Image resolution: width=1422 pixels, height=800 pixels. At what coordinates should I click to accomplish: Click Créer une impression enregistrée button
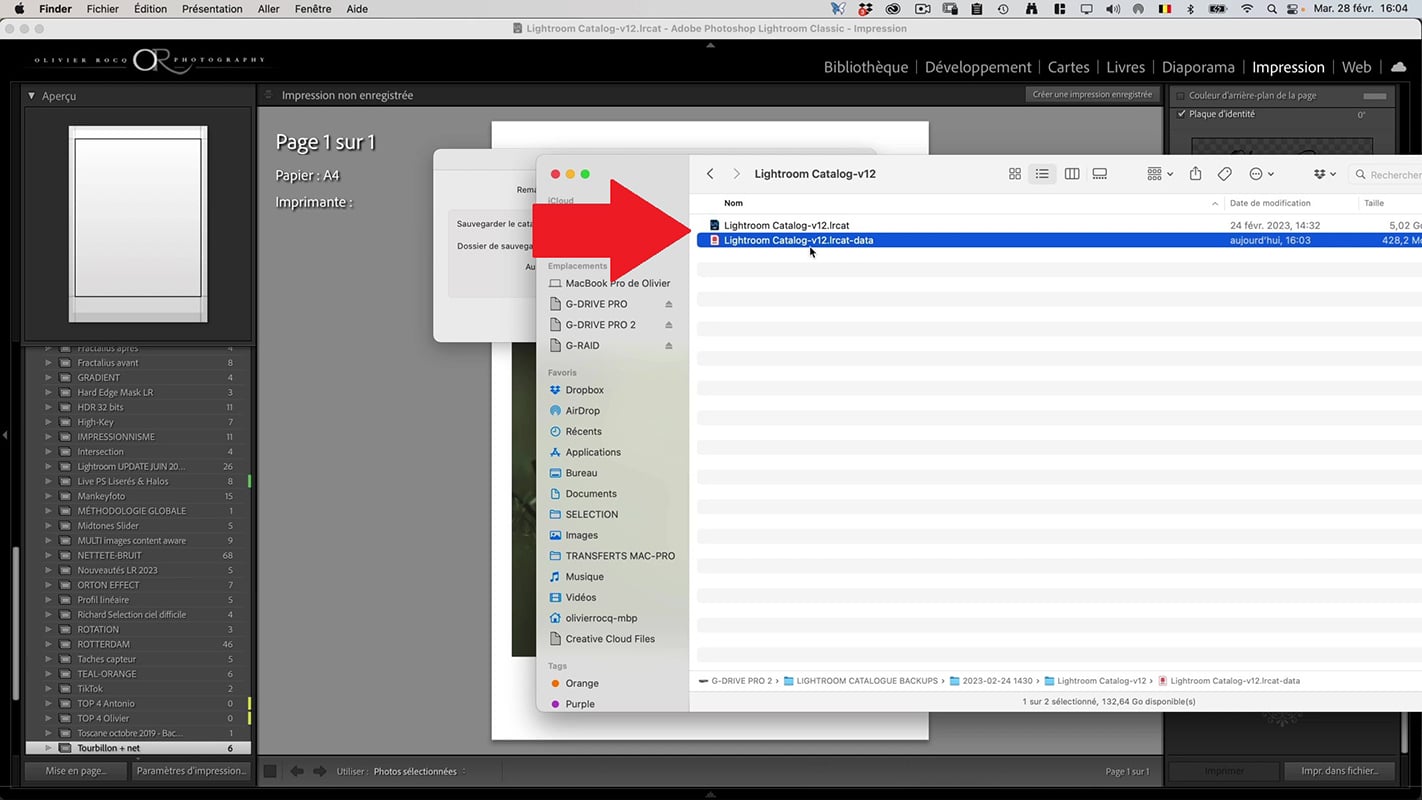coord(1092,95)
